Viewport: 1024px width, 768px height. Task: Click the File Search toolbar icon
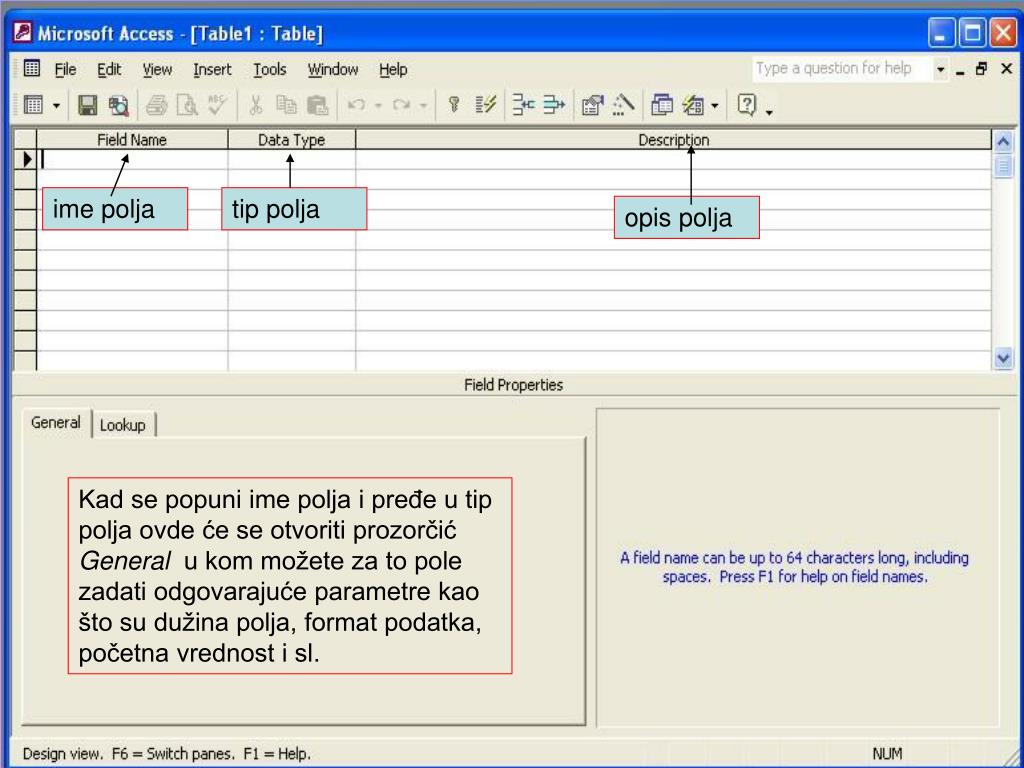coord(118,105)
